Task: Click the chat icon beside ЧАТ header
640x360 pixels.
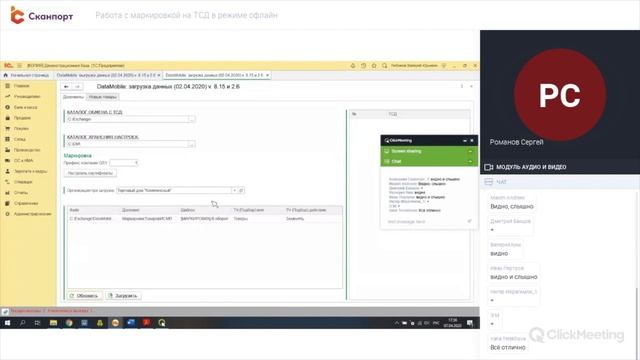Action: pyautogui.click(x=489, y=182)
